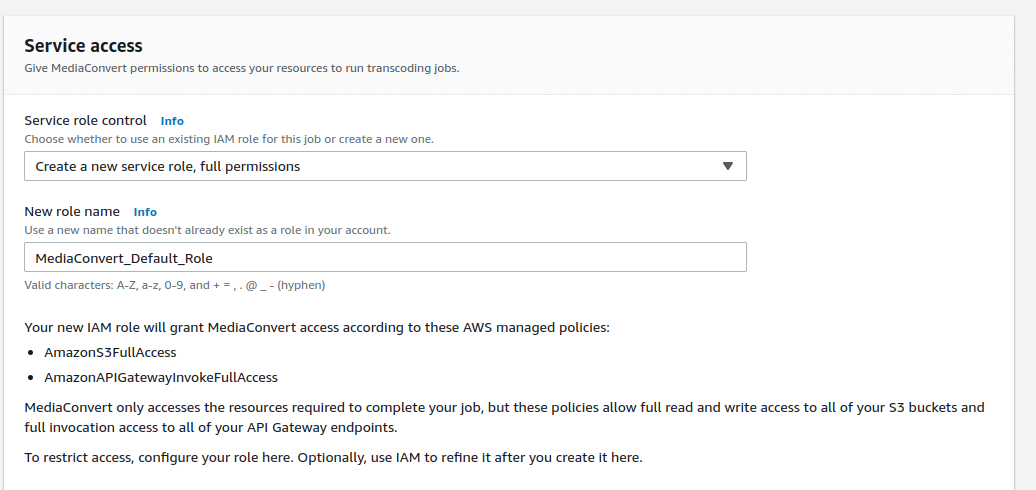
Task: Click the Info link beside Service role control
Action: pos(172,121)
